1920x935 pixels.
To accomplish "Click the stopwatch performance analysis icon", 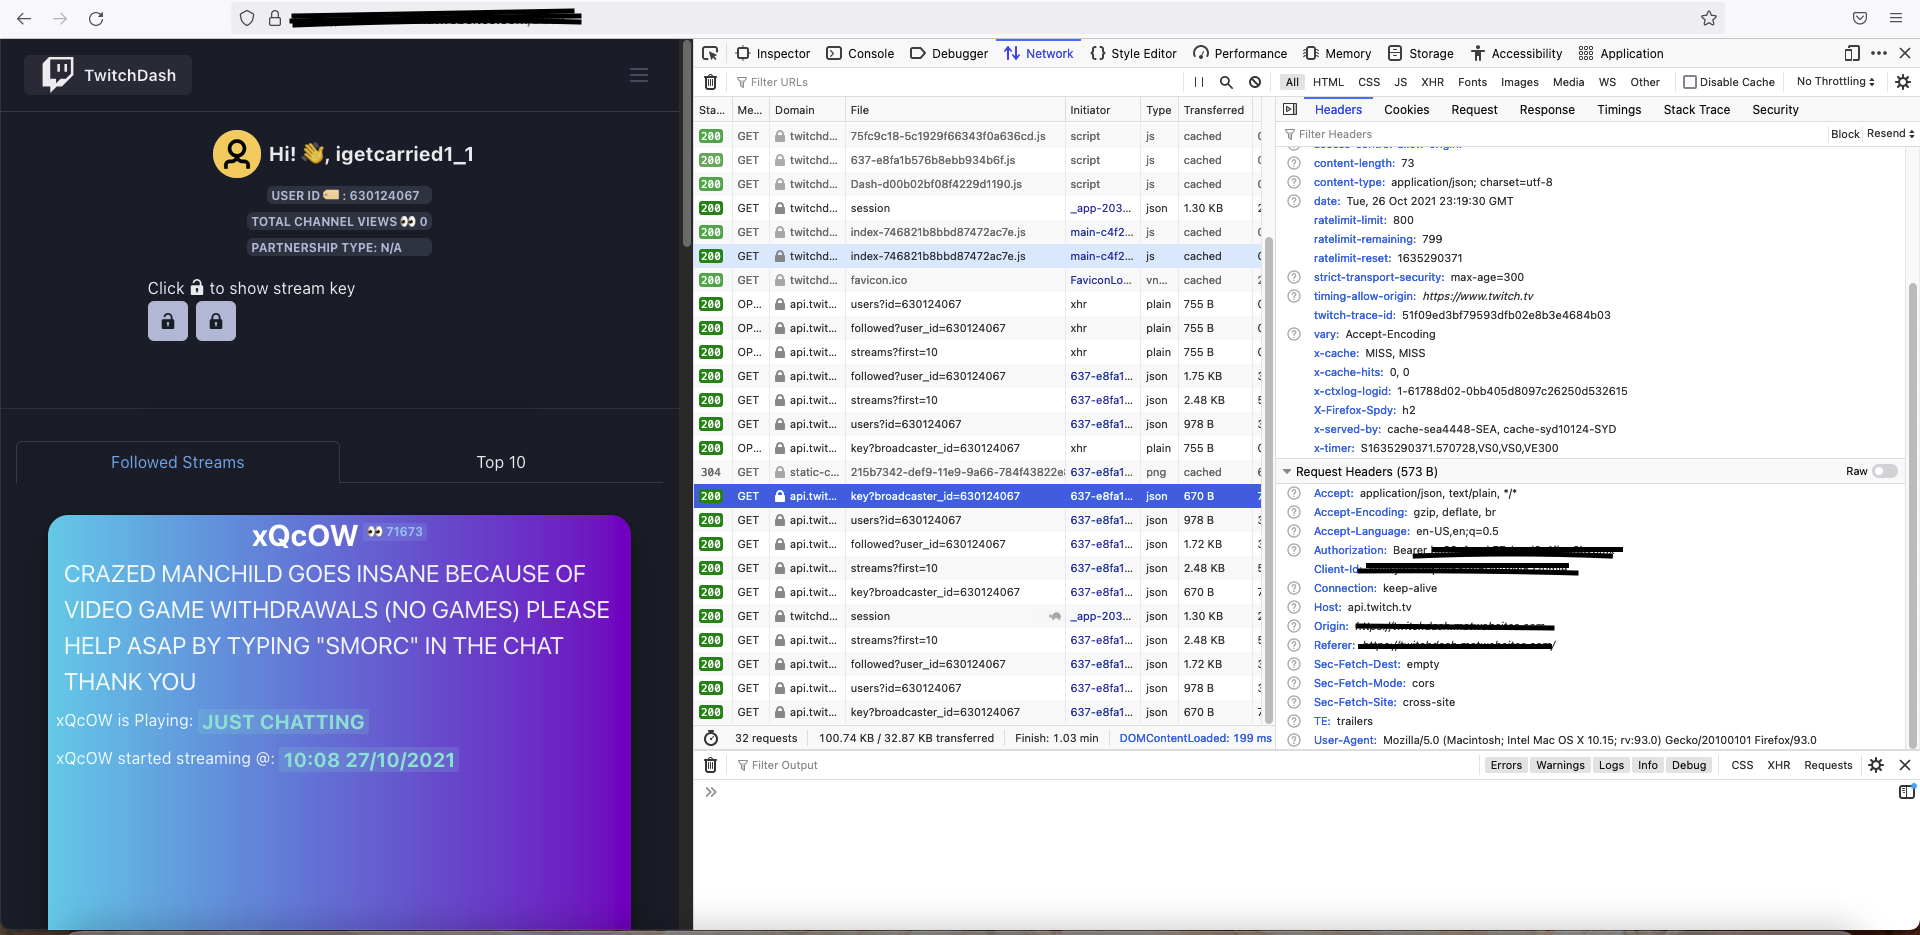I will click(711, 738).
